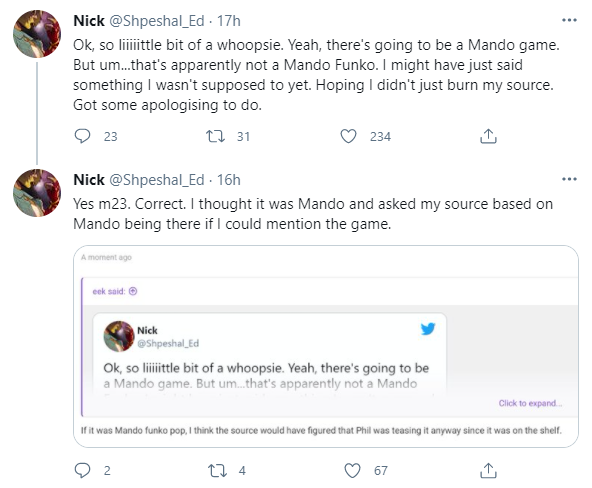This screenshot has height=488, width=592.
Task: Reply to the second tweet about m23
Action: [x=82, y=470]
